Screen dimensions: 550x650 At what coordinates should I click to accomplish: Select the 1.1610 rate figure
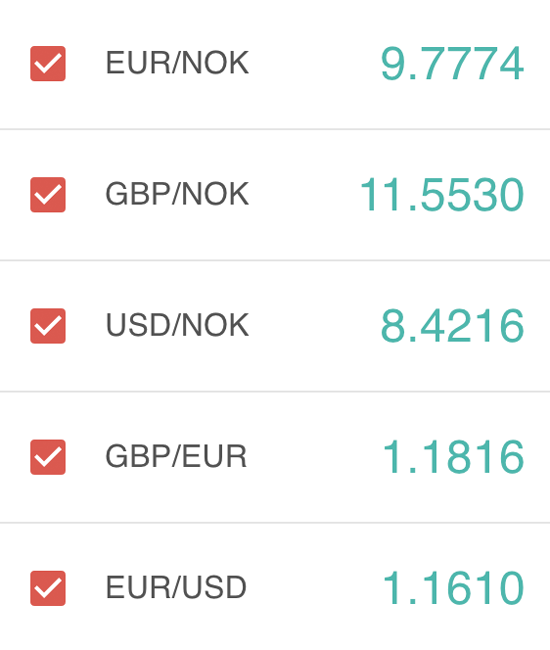coord(453,588)
